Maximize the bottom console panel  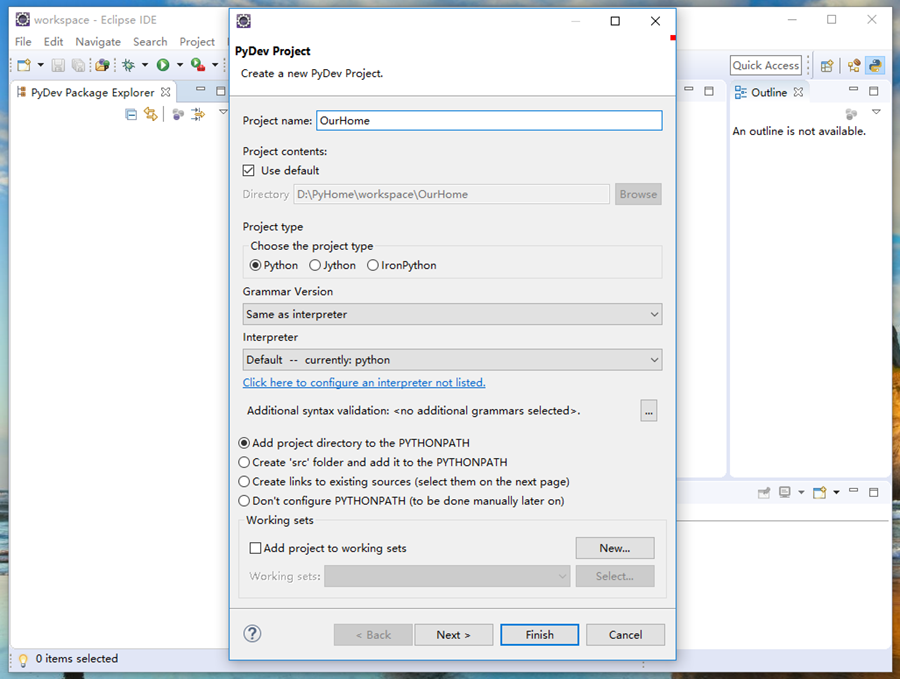874,492
